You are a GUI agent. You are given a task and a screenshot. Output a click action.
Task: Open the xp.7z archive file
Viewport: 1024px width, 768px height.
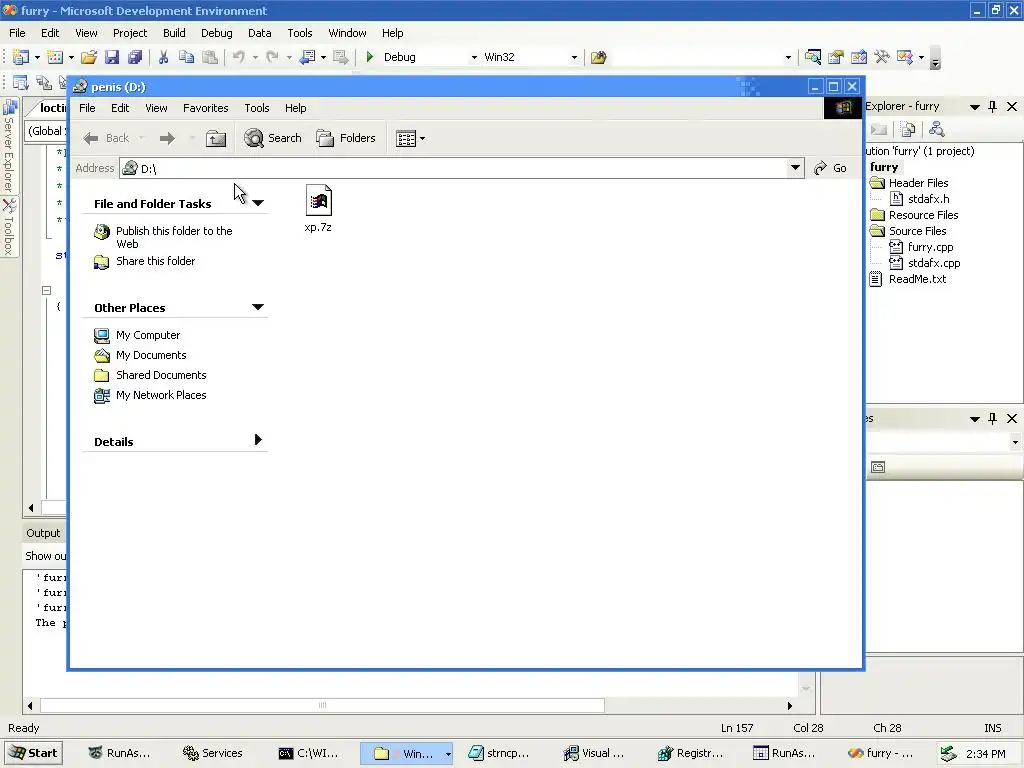coord(318,208)
